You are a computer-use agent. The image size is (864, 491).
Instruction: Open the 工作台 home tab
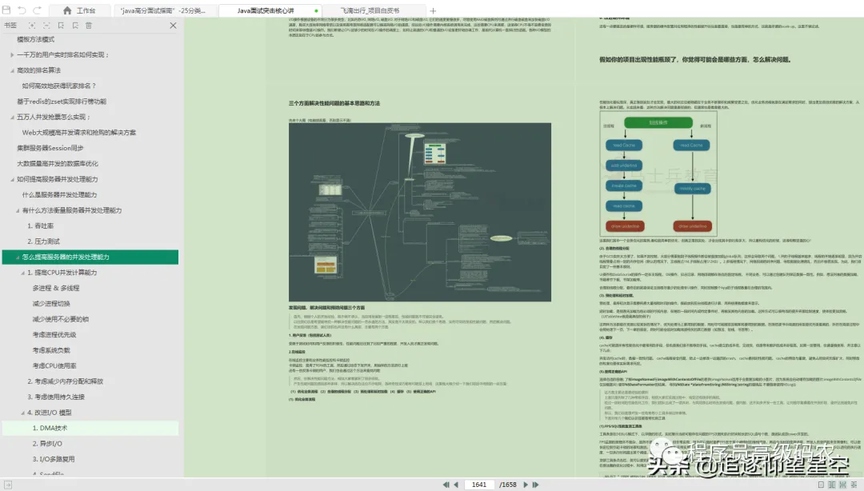(80, 10)
